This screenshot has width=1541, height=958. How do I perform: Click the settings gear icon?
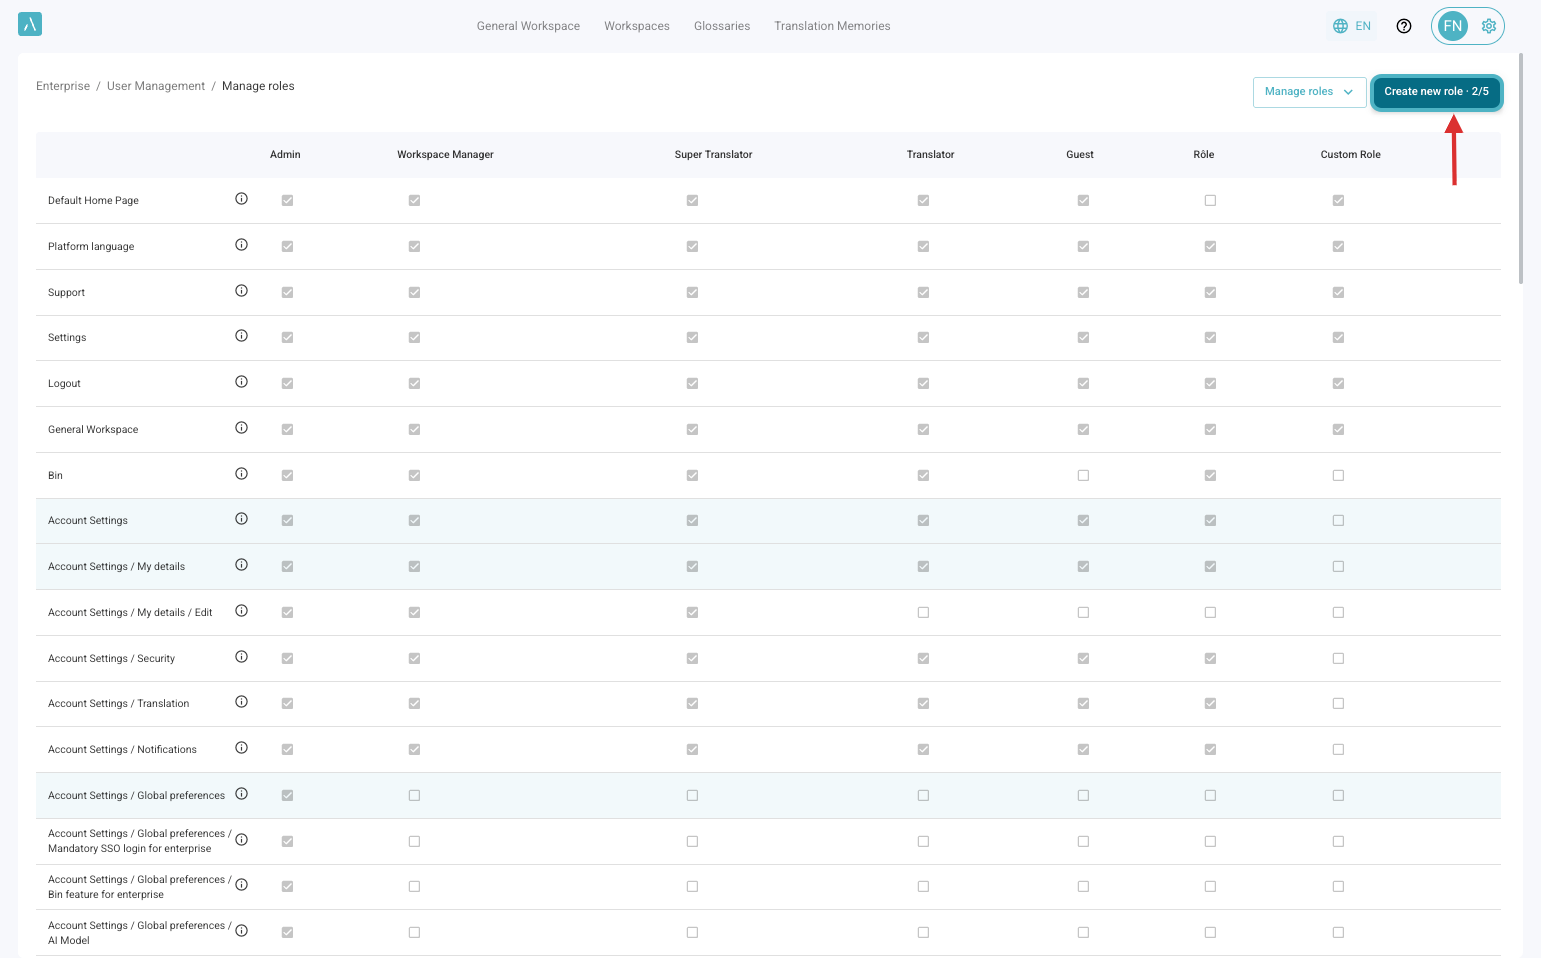[1488, 26]
